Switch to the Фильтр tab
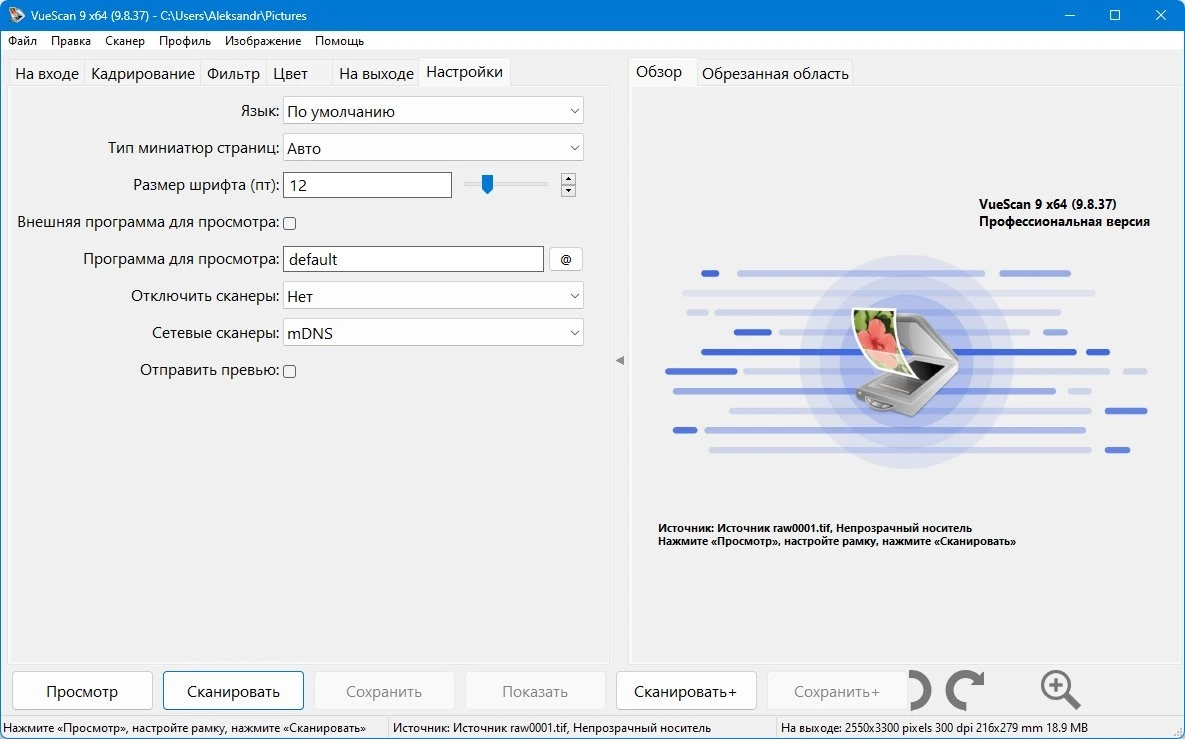1185x739 pixels. click(234, 73)
